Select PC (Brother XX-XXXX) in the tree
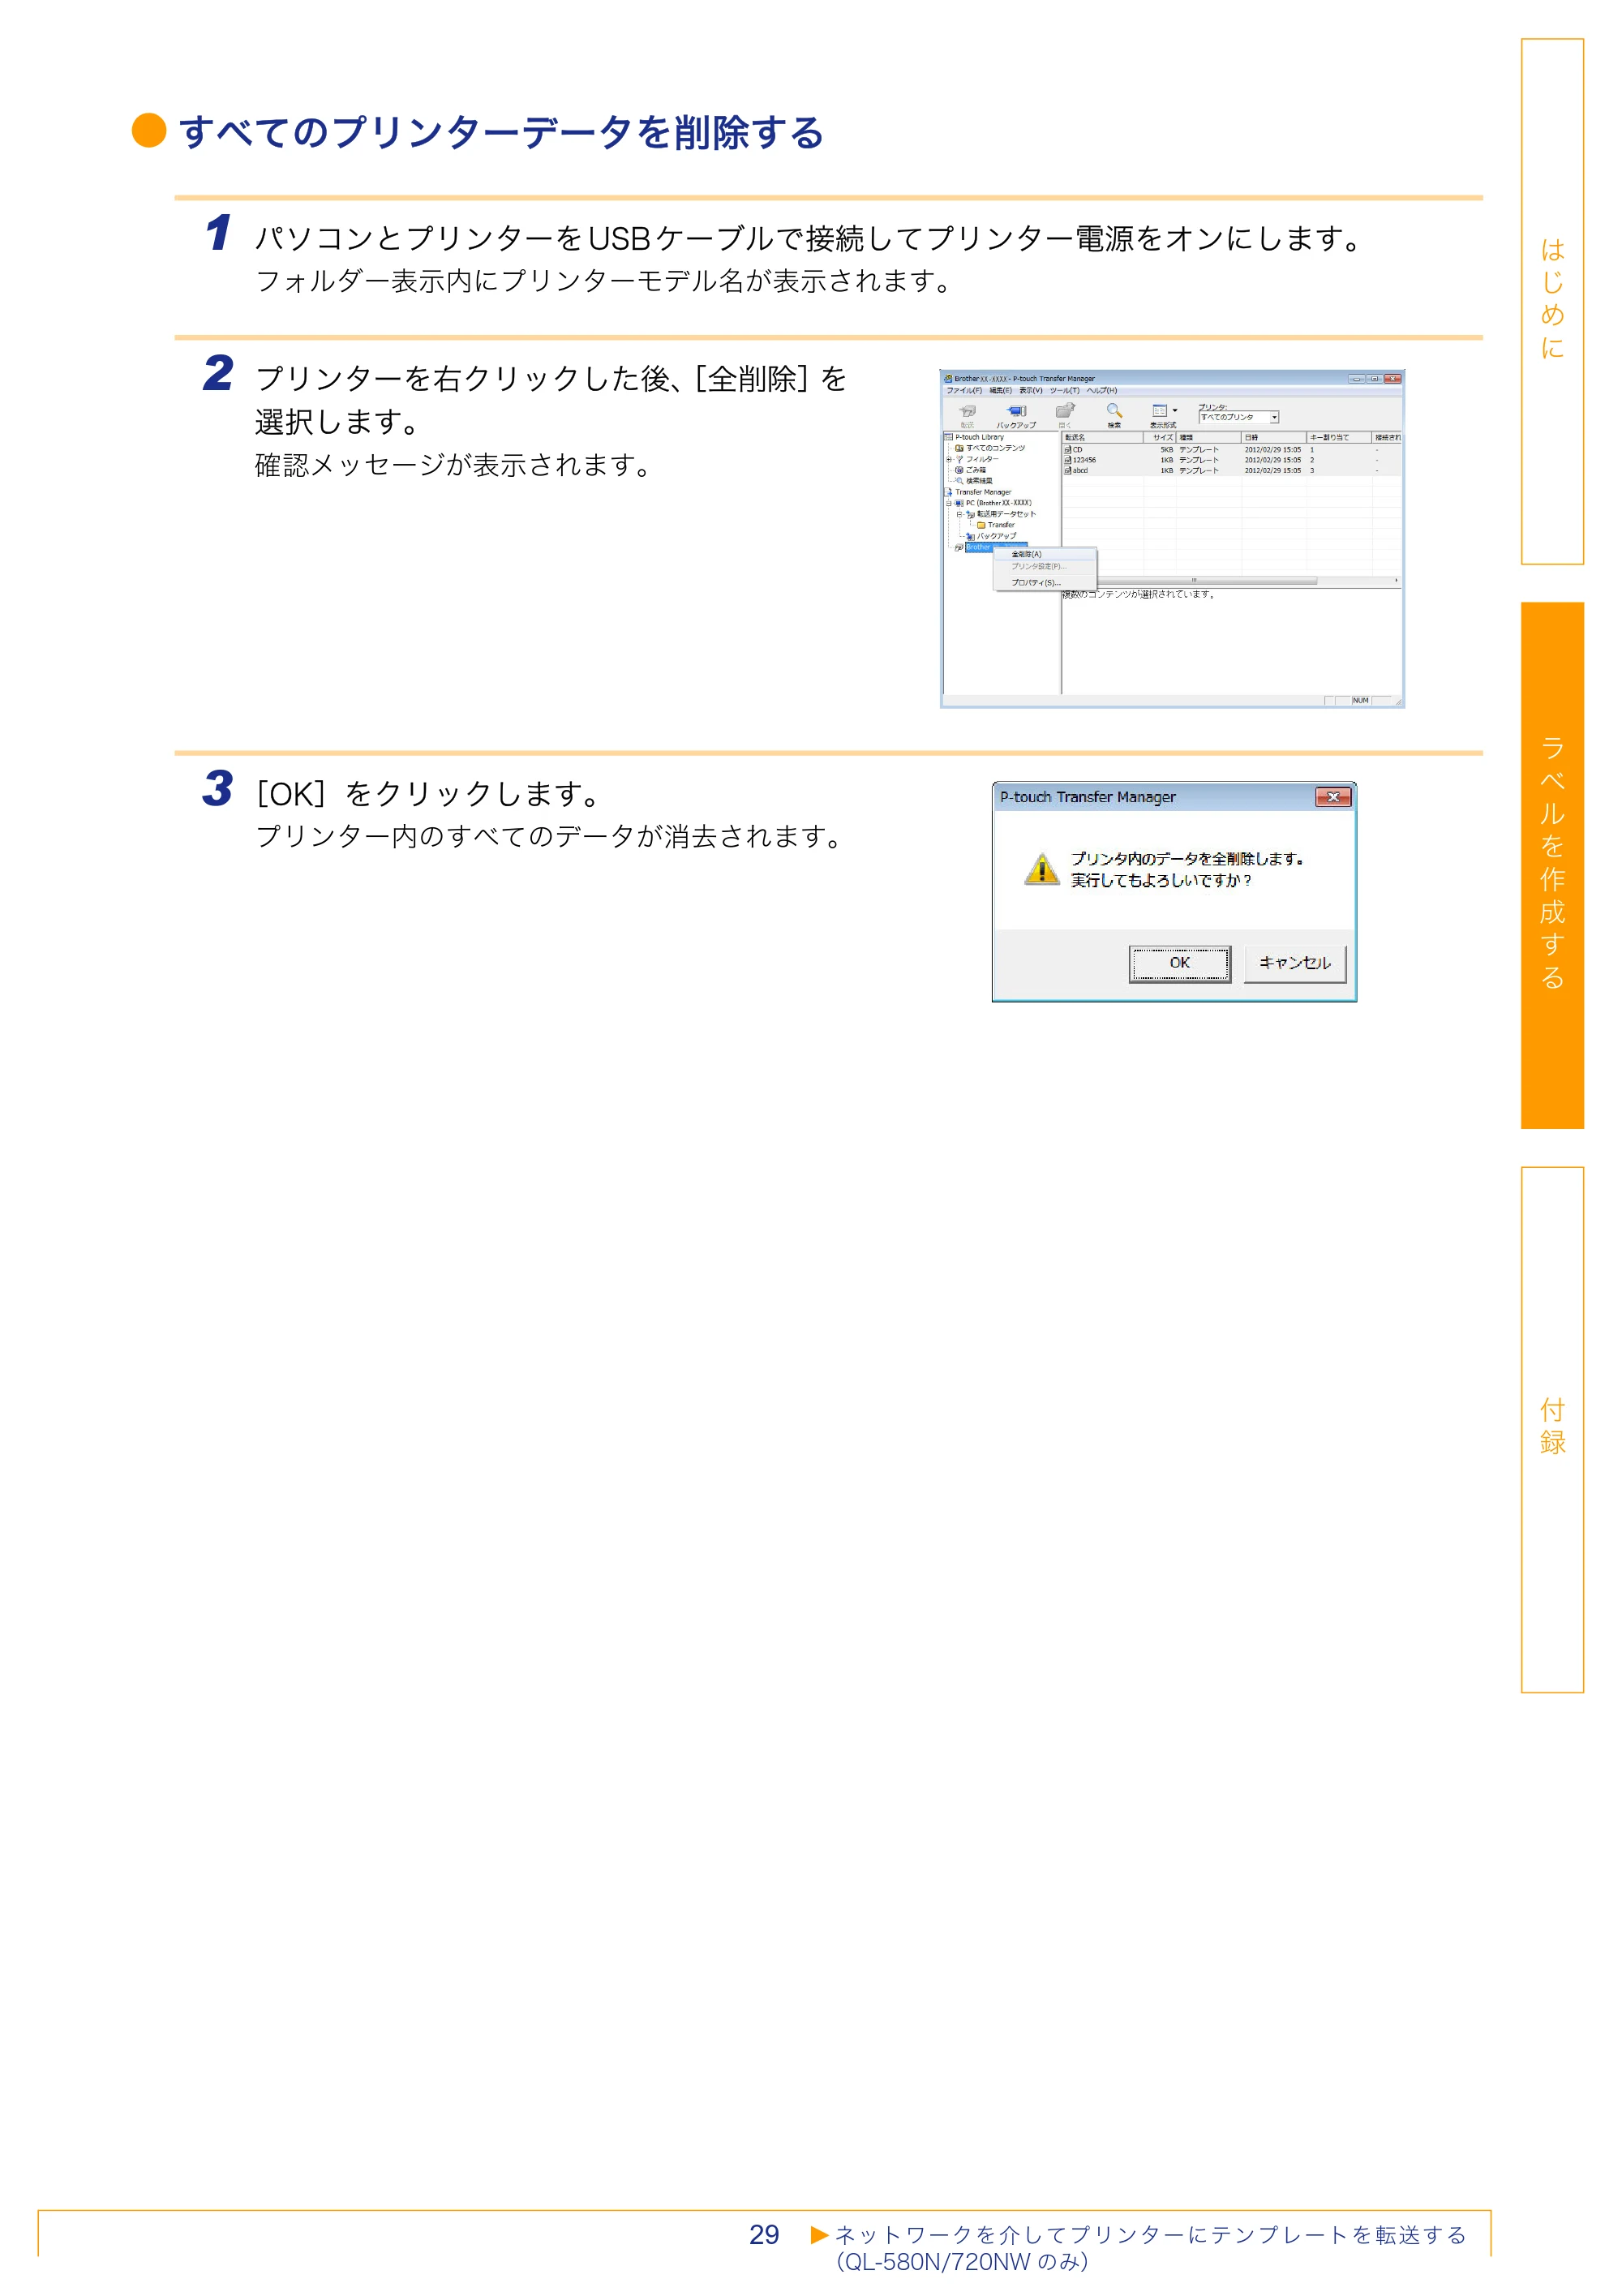This screenshot has width=1622, height=2296. point(998,503)
